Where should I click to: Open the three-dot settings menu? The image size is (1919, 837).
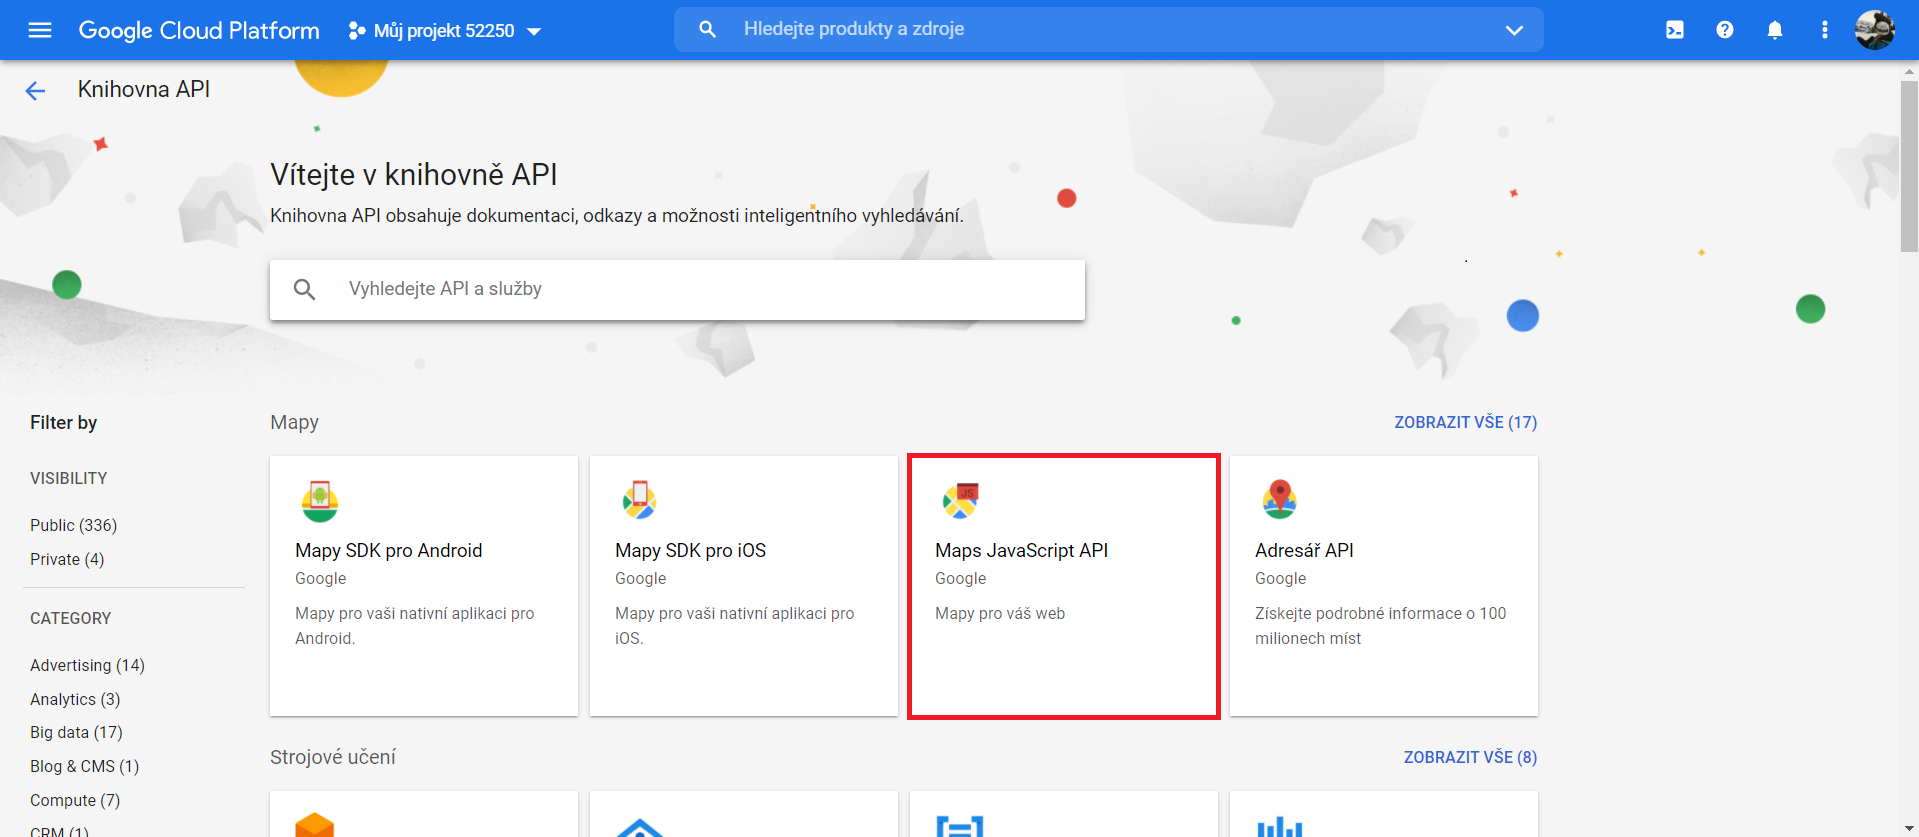[1824, 30]
